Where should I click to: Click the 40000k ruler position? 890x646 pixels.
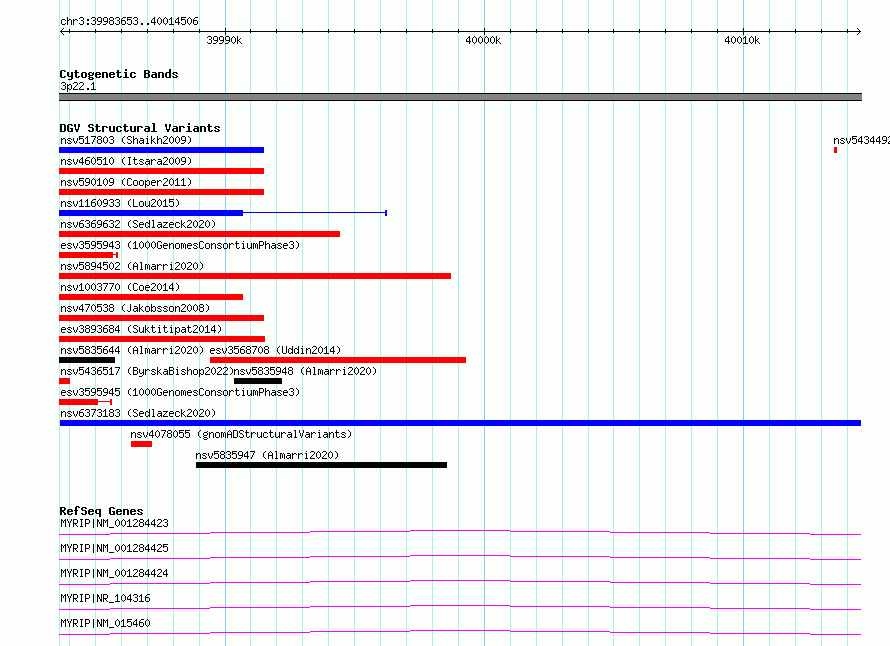click(483, 40)
